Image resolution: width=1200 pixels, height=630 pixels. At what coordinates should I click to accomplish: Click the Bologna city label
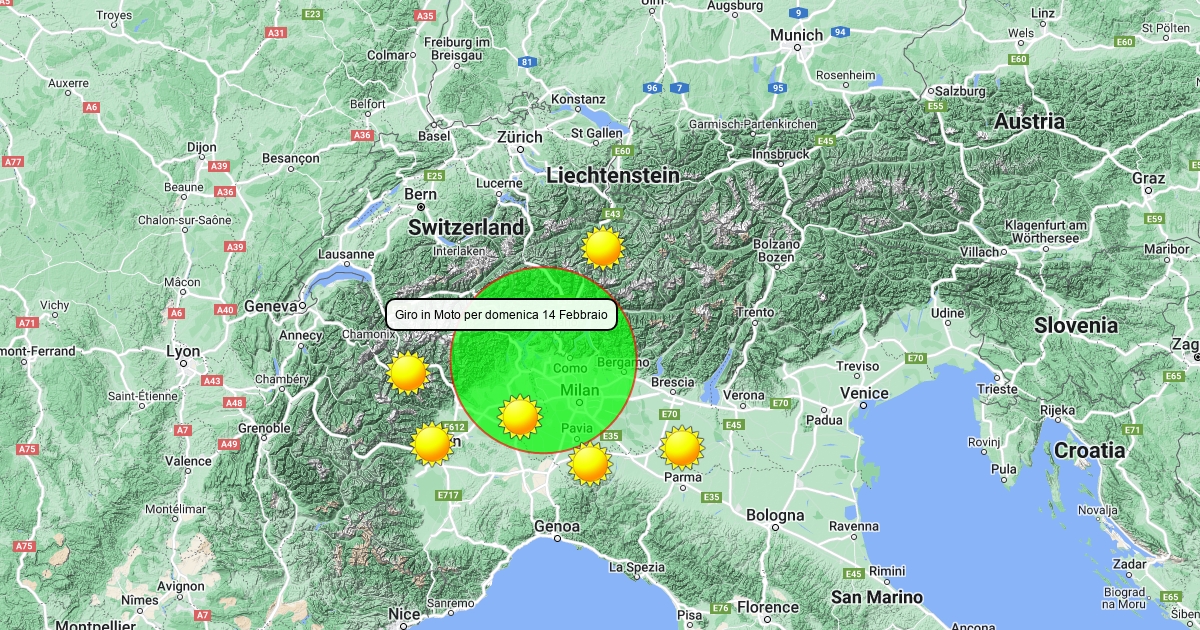pyautogui.click(x=774, y=516)
